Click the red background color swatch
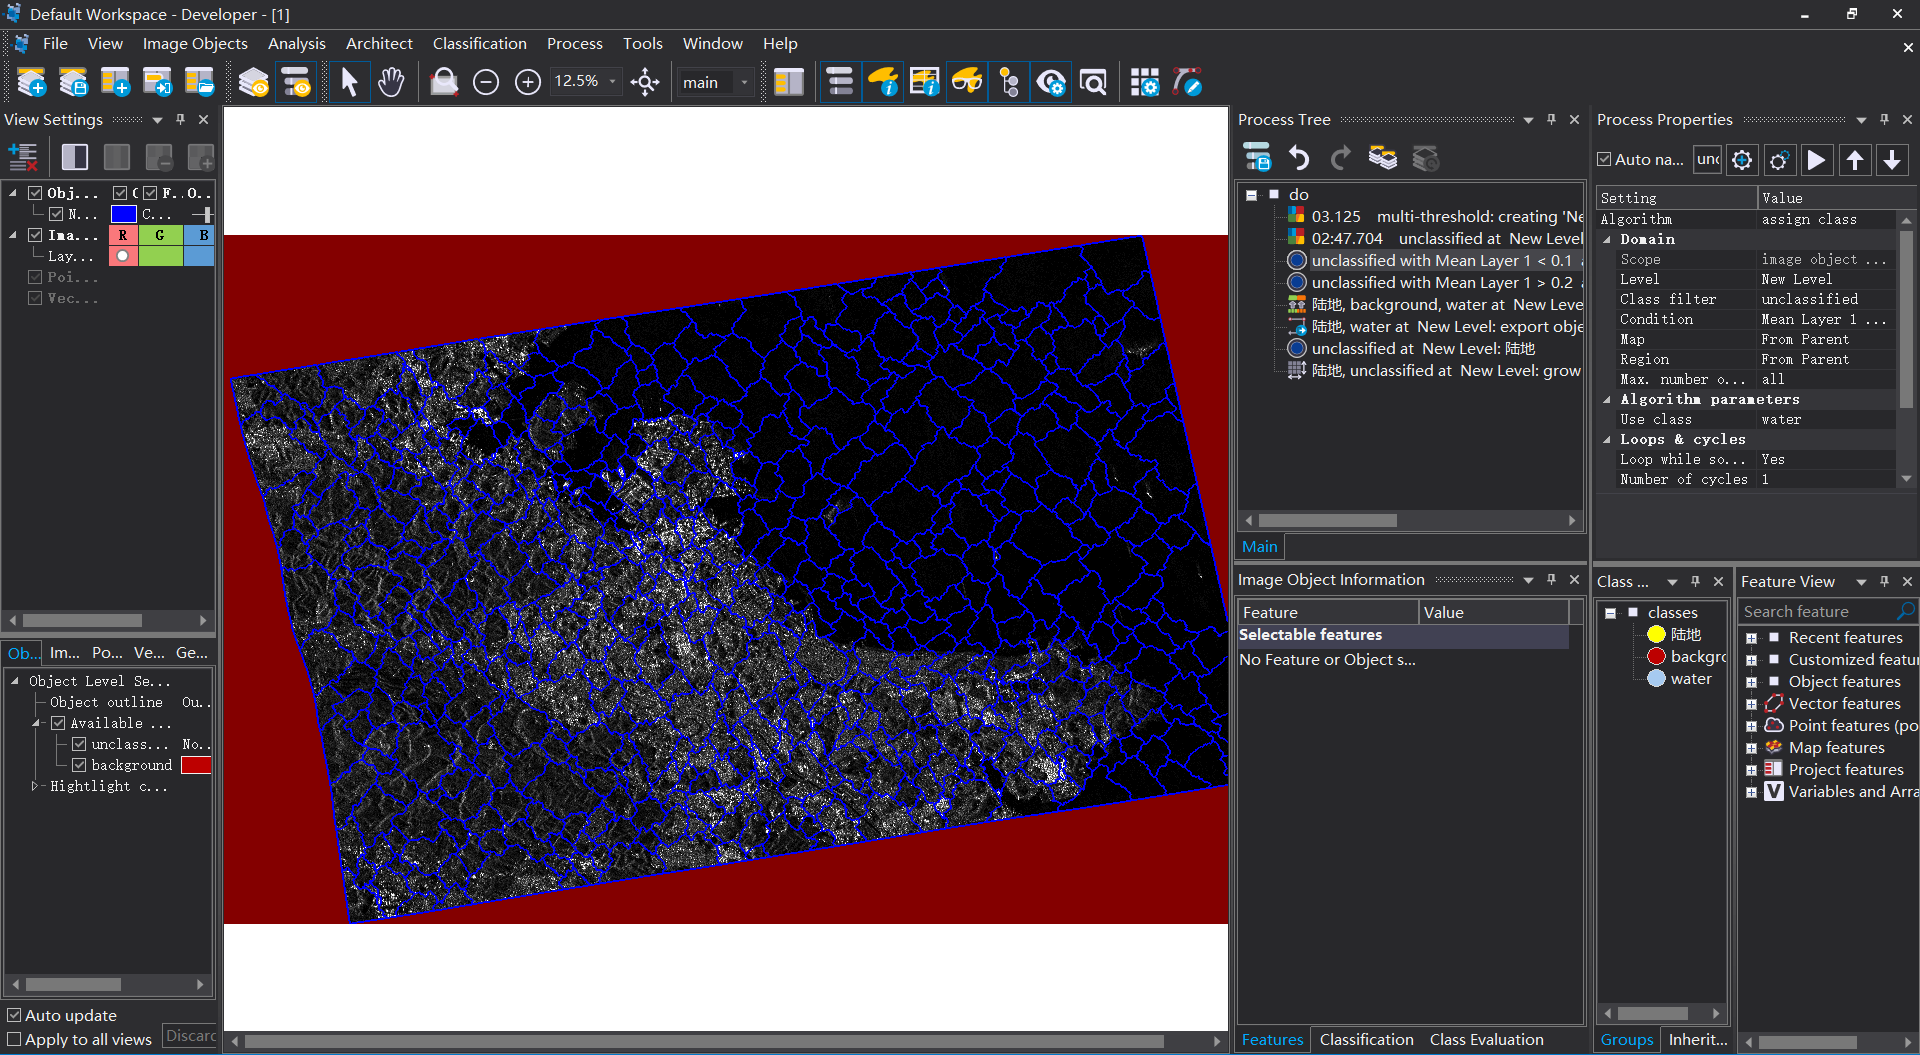Image resolution: width=1920 pixels, height=1055 pixels. 196,765
